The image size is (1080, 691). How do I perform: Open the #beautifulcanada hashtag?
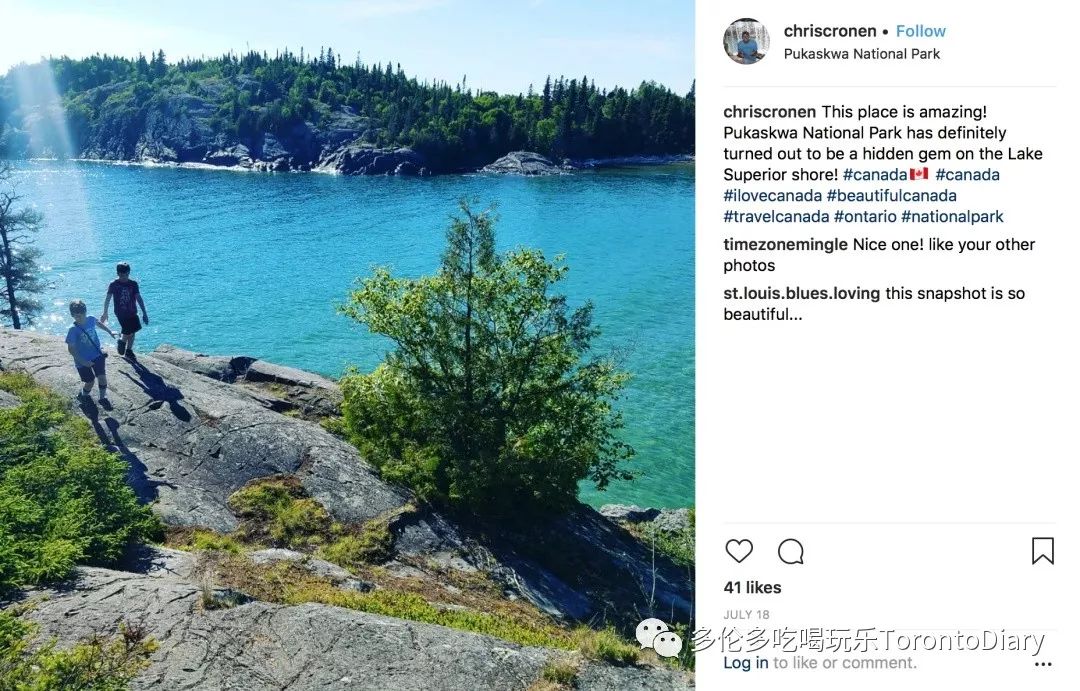pos(892,196)
